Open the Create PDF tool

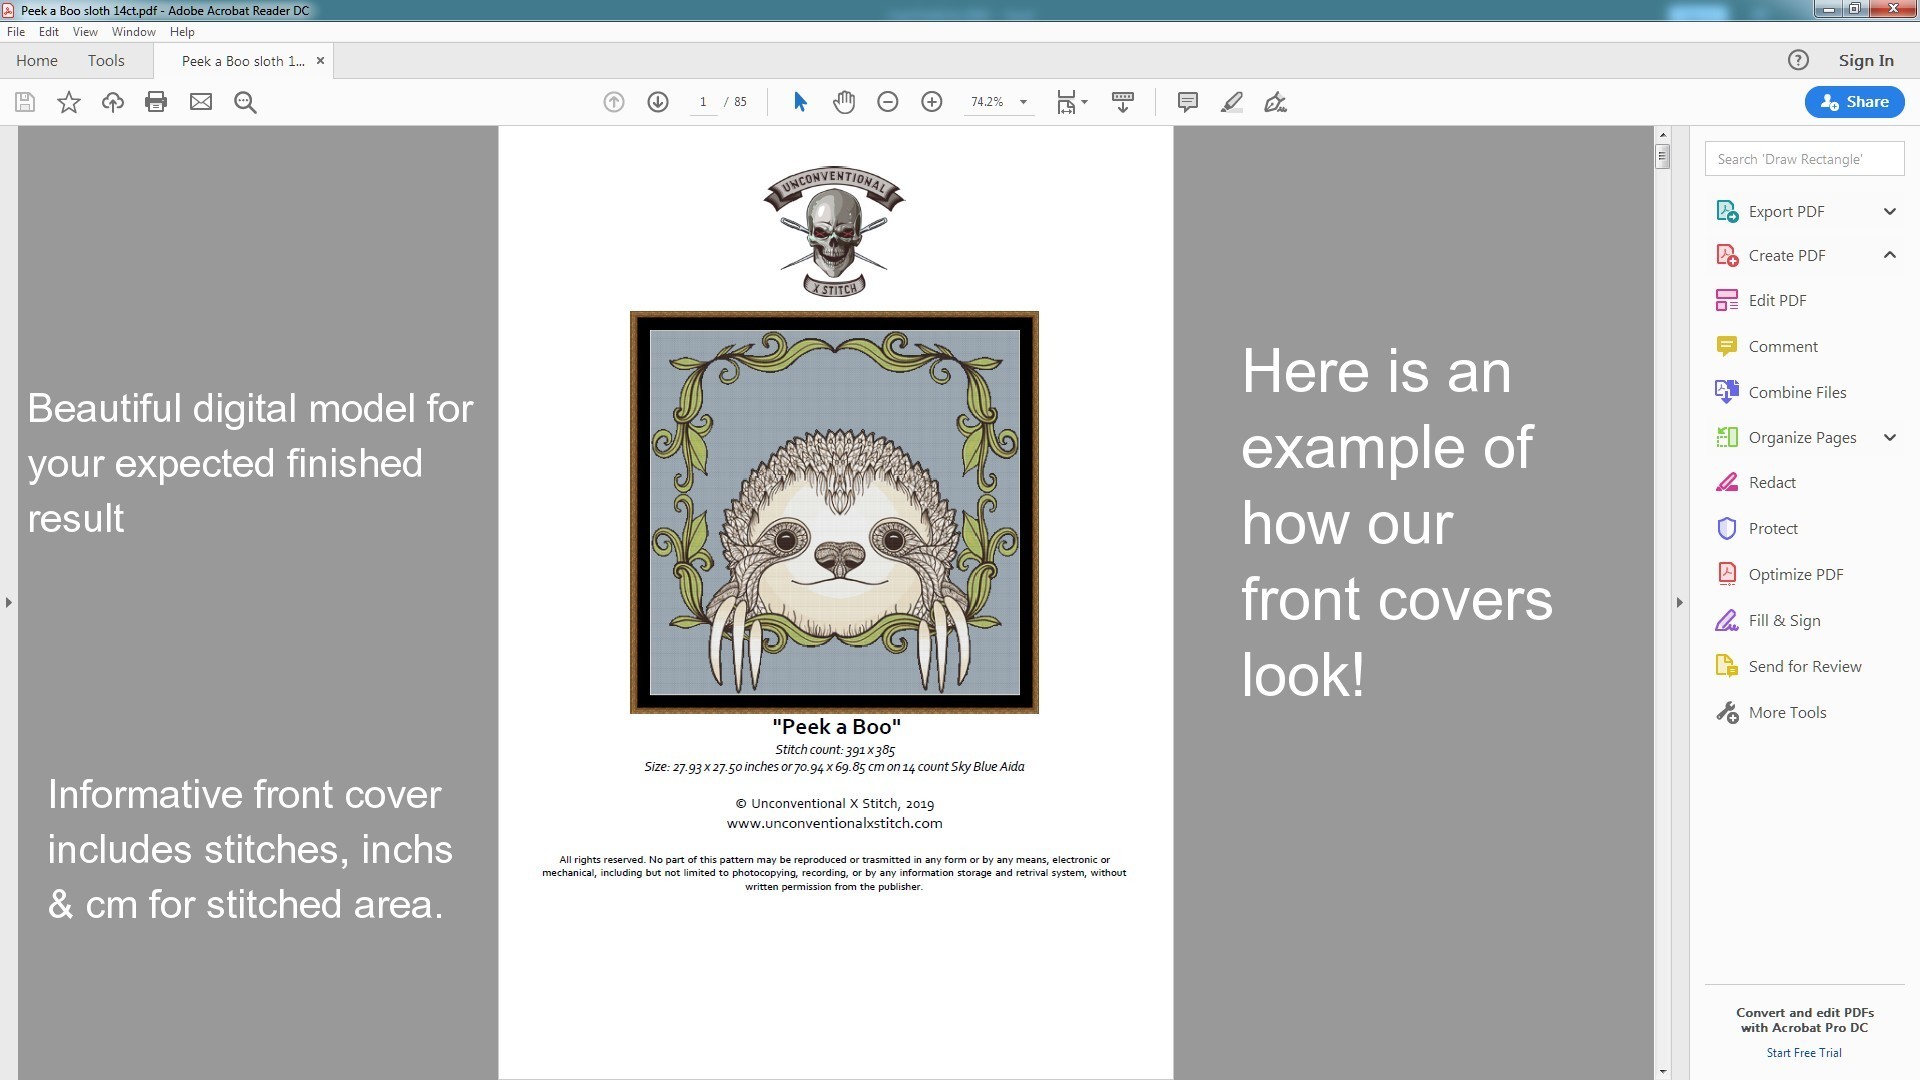click(x=1786, y=256)
